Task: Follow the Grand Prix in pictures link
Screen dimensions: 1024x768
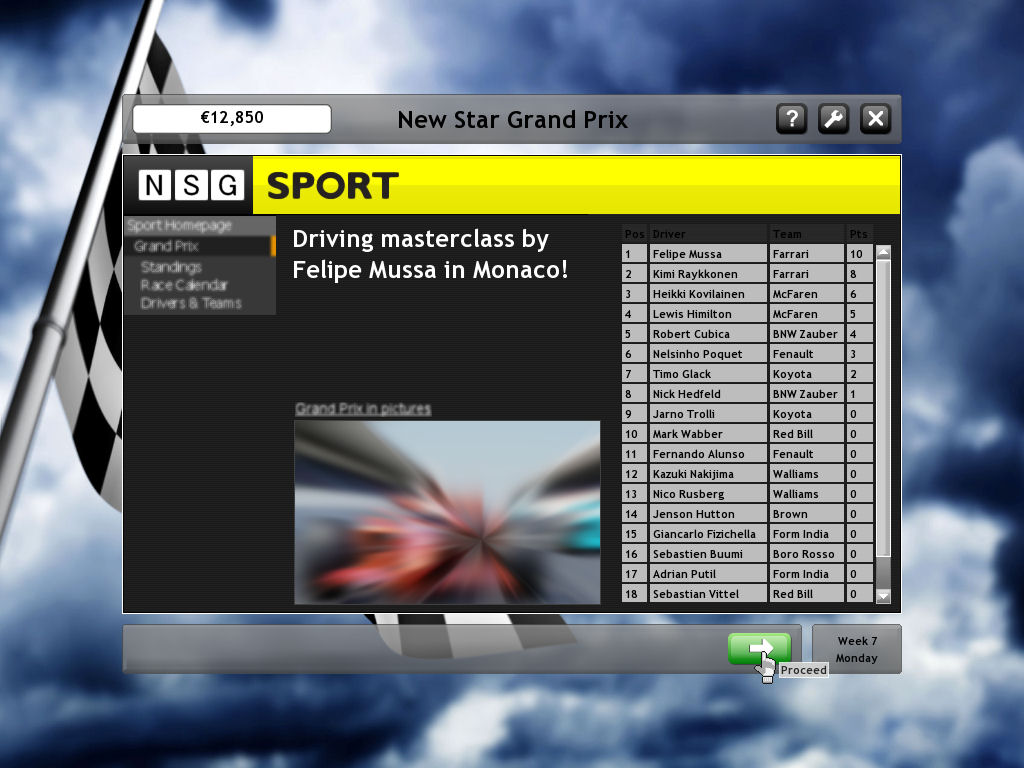Action: point(363,409)
